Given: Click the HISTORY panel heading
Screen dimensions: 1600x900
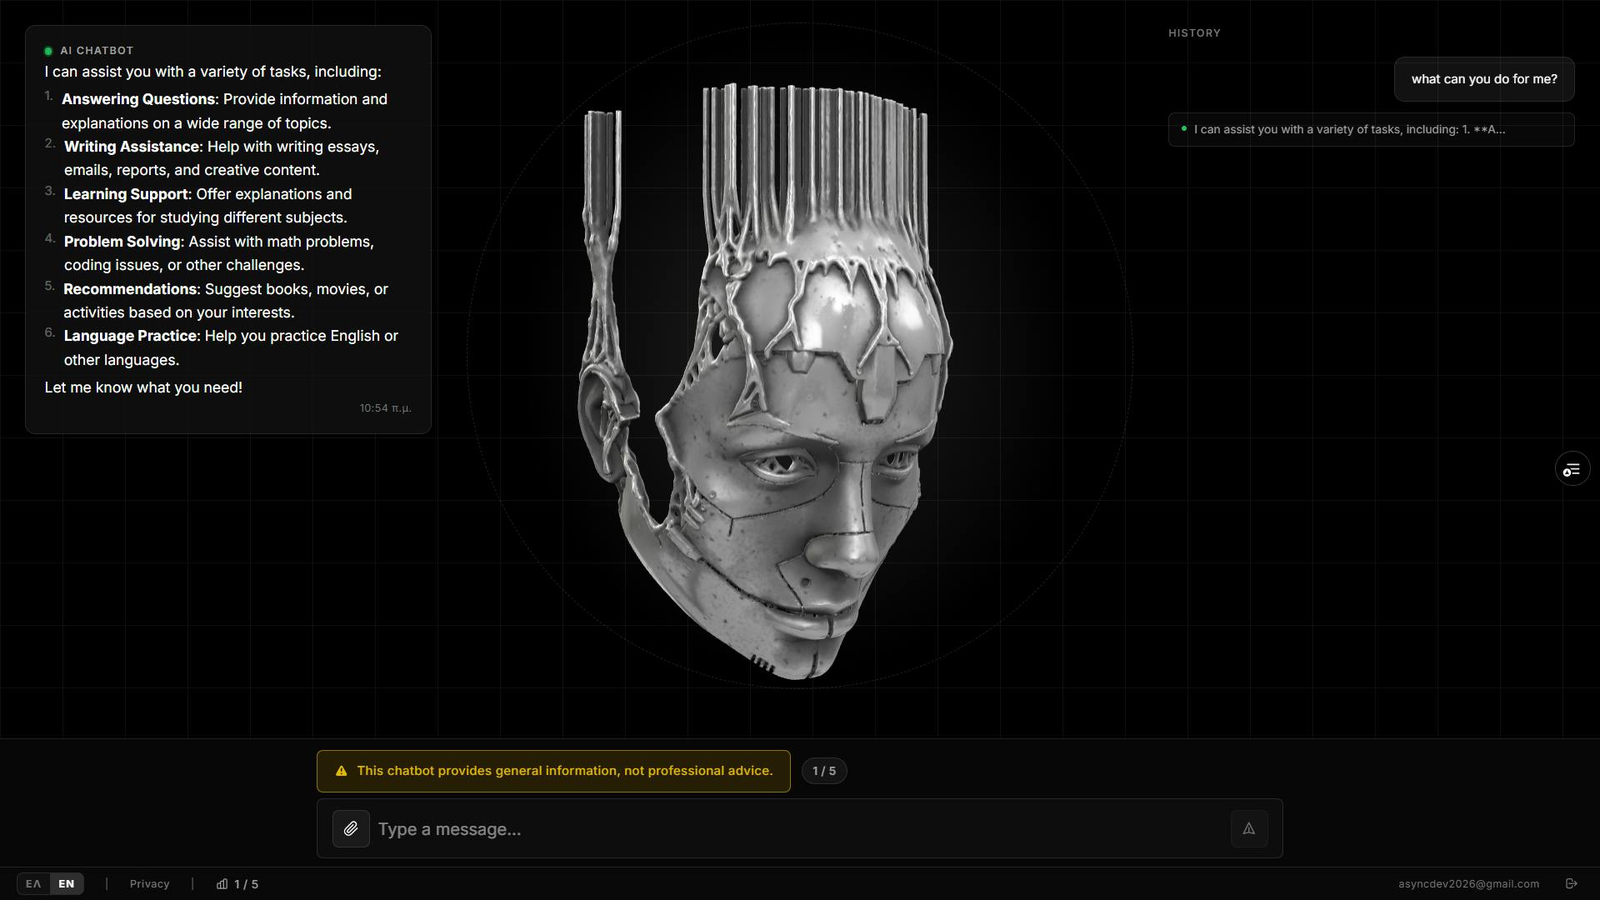Looking at the screenshot, I should click(1194, 33).
